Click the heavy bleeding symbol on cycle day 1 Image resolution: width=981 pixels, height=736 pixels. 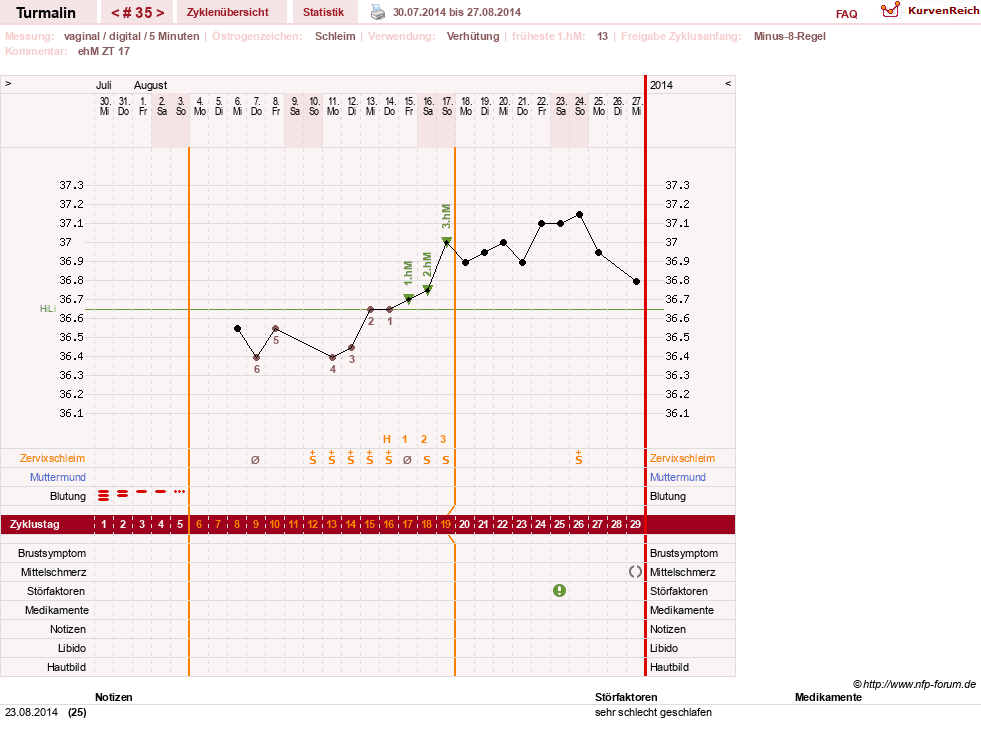coord(103,496)
